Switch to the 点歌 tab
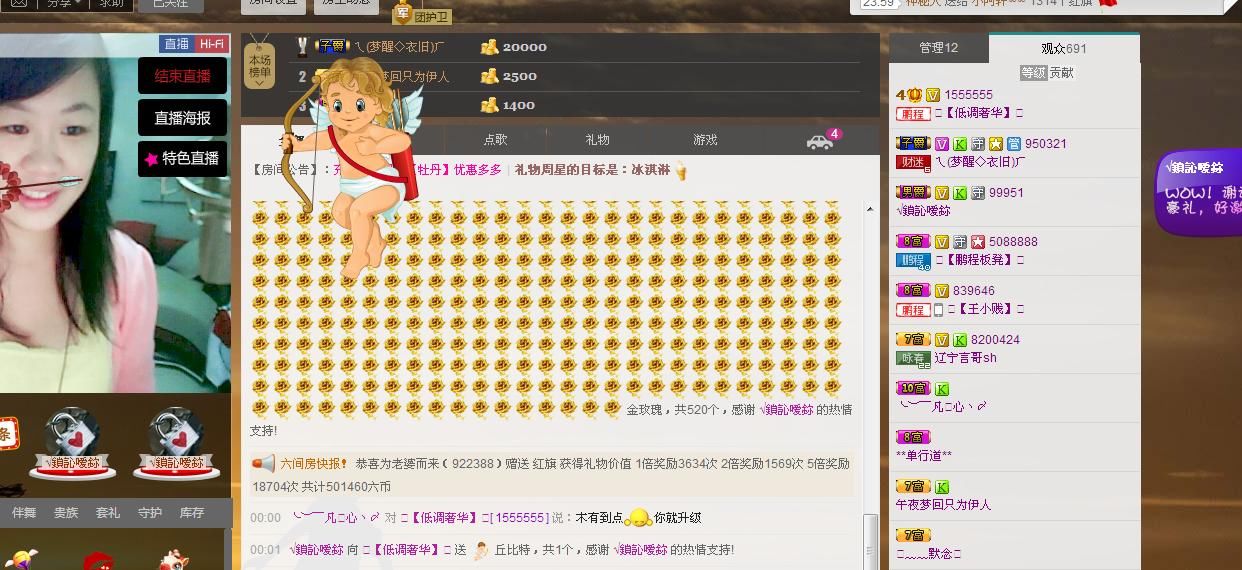This screenshot has height=570, width=1242. point(495,140)
